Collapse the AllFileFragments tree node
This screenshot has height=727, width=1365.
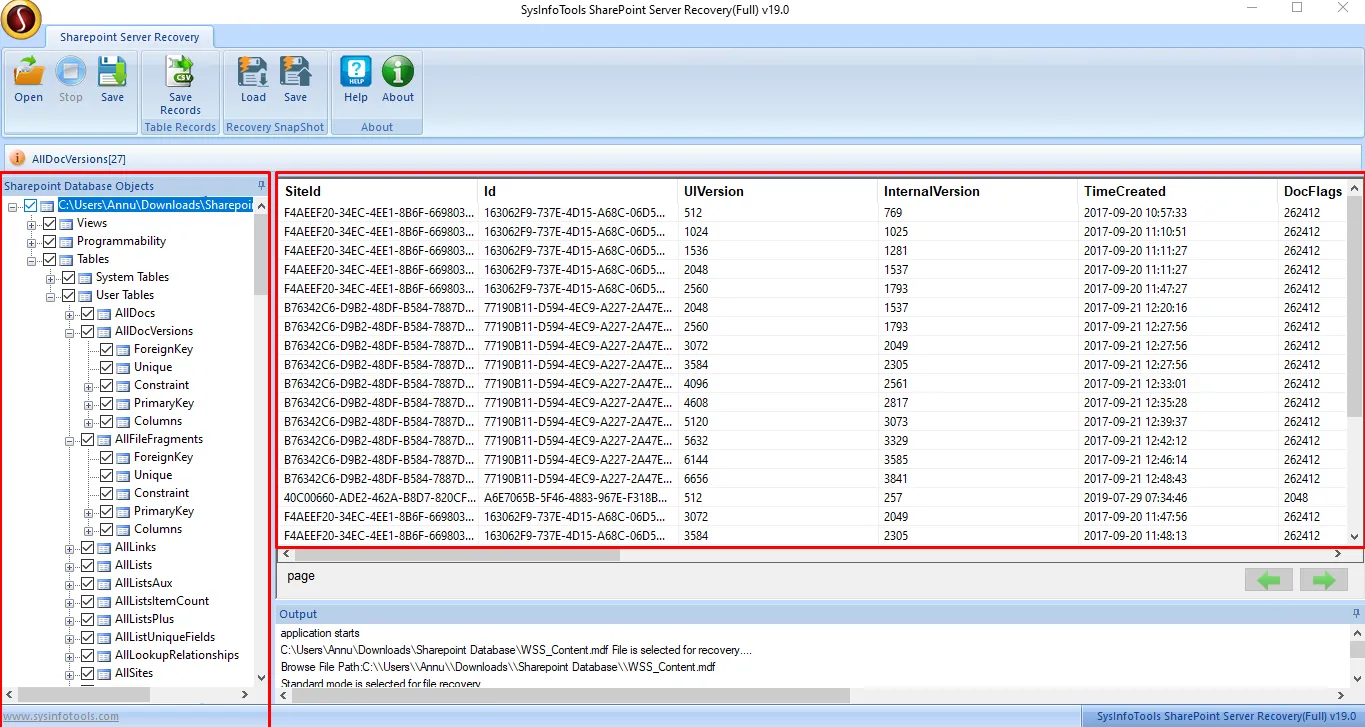pos(70,439)
